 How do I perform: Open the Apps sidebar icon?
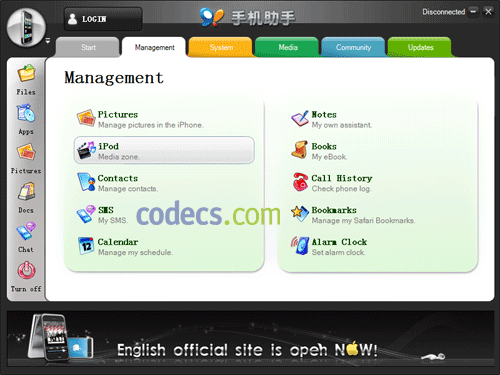pyautogui.click(x=26, y=113)
